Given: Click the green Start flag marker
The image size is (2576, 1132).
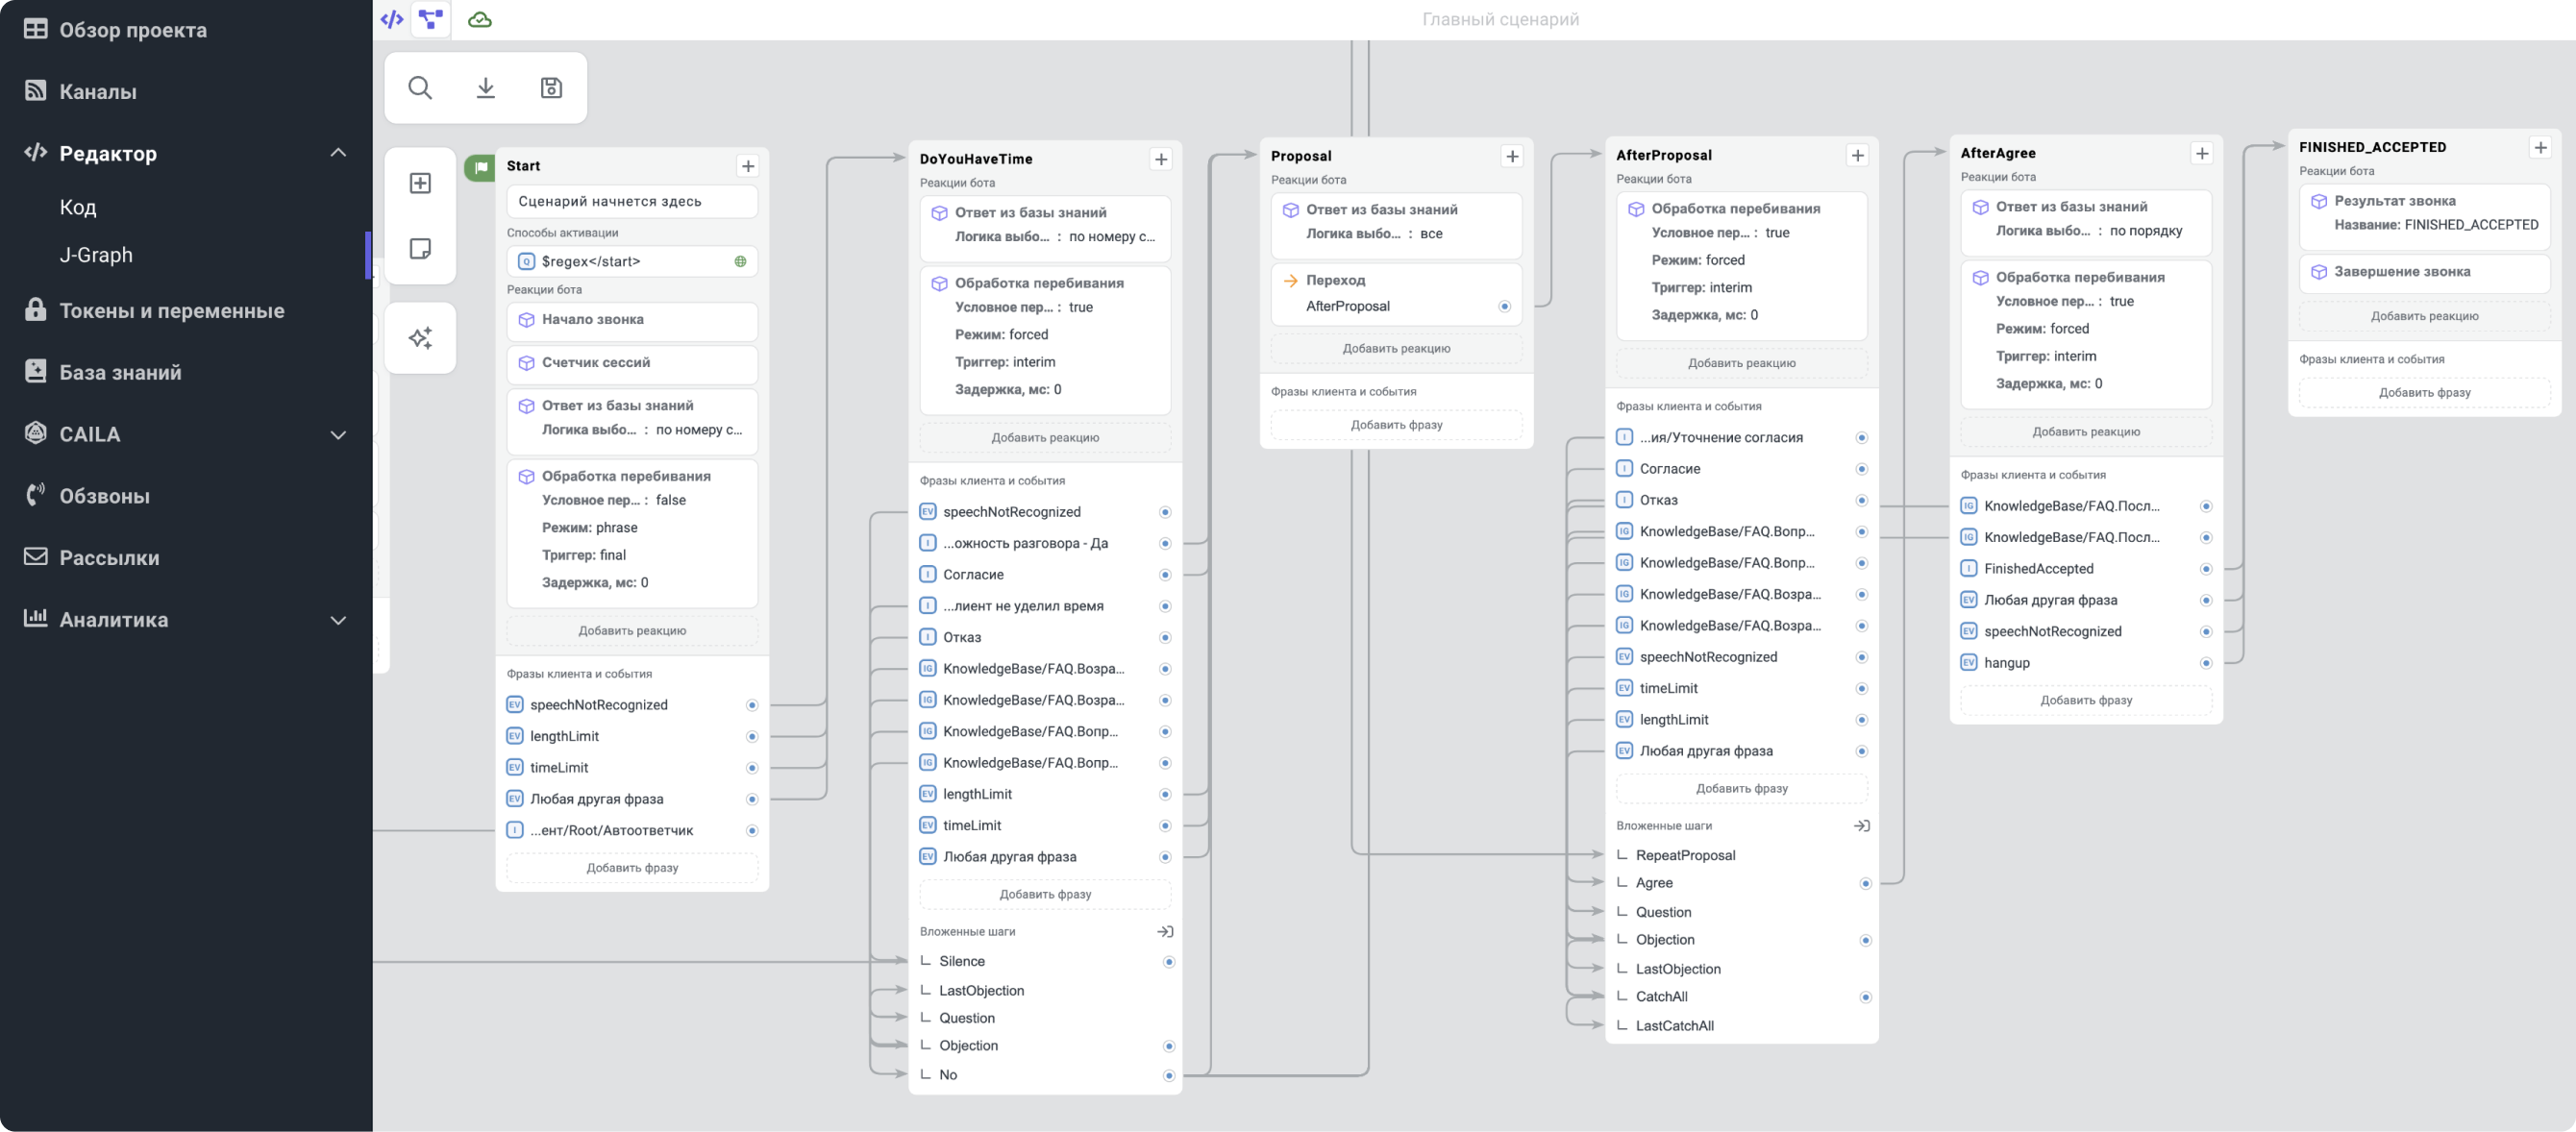Looking at the screenshot, I should (481, 166).
